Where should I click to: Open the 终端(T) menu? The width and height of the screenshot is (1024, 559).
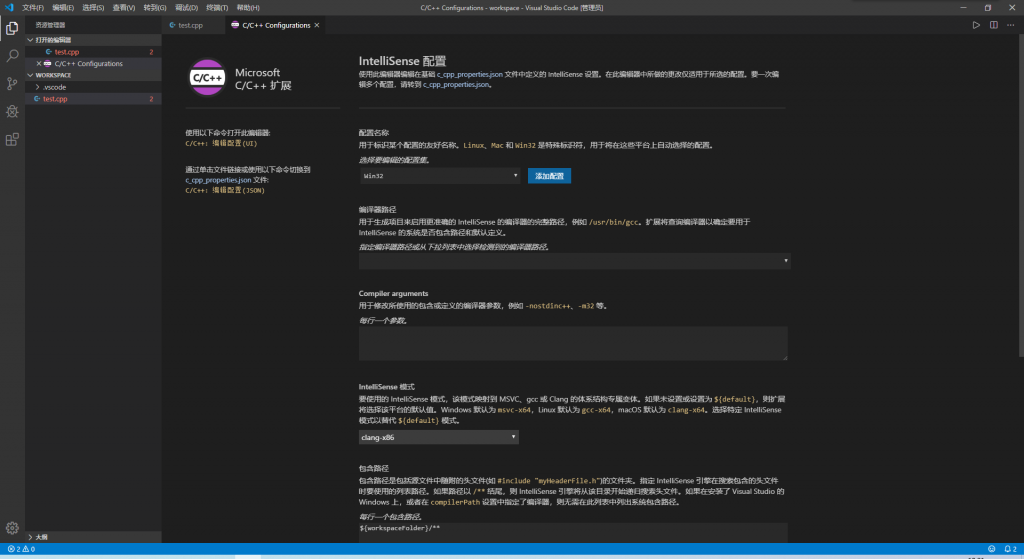pos(217,8)
